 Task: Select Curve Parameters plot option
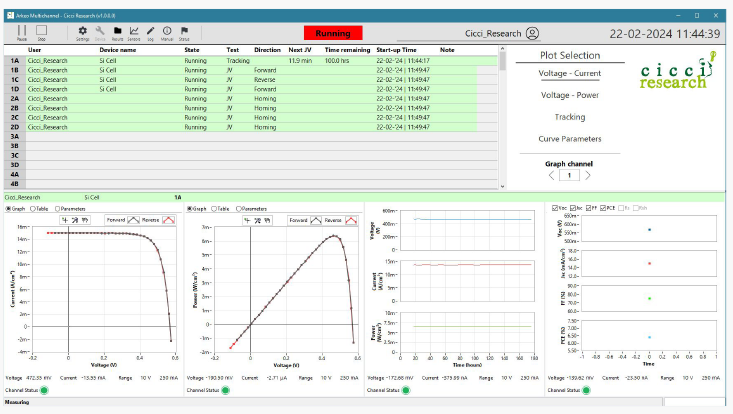[x=569, y=139]
